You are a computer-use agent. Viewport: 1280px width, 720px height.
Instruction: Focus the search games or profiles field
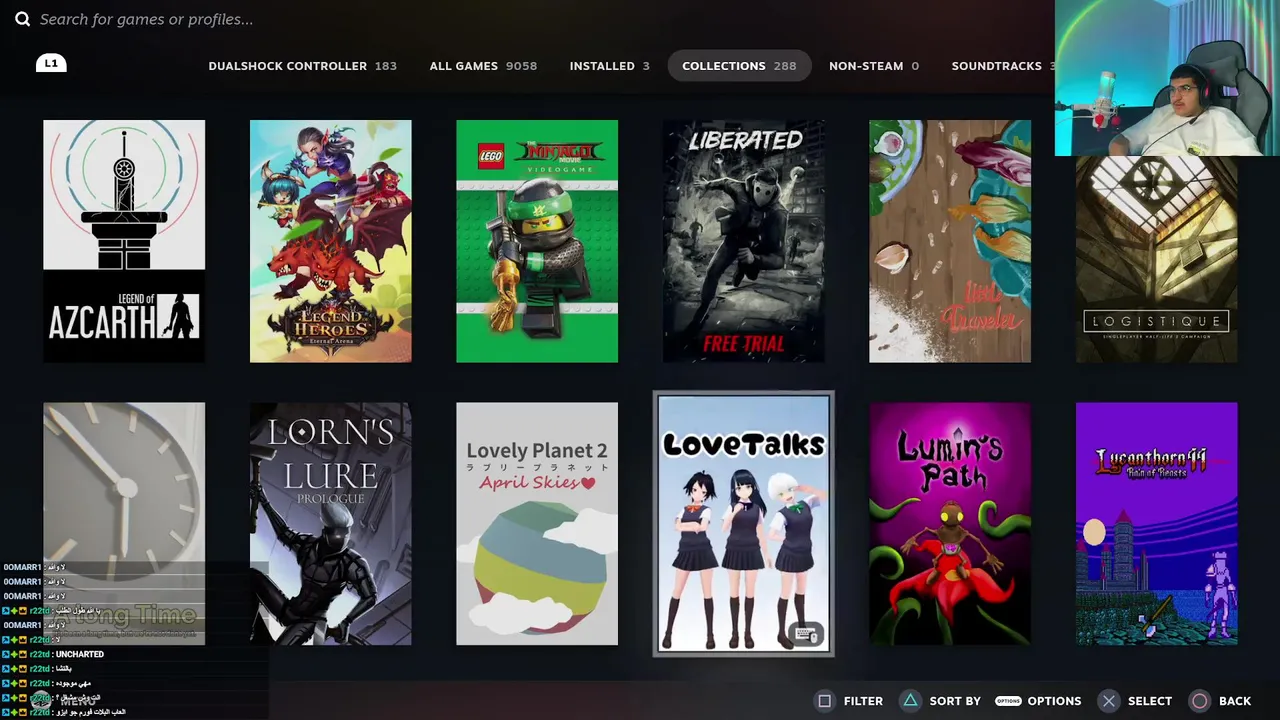(146, 19)
